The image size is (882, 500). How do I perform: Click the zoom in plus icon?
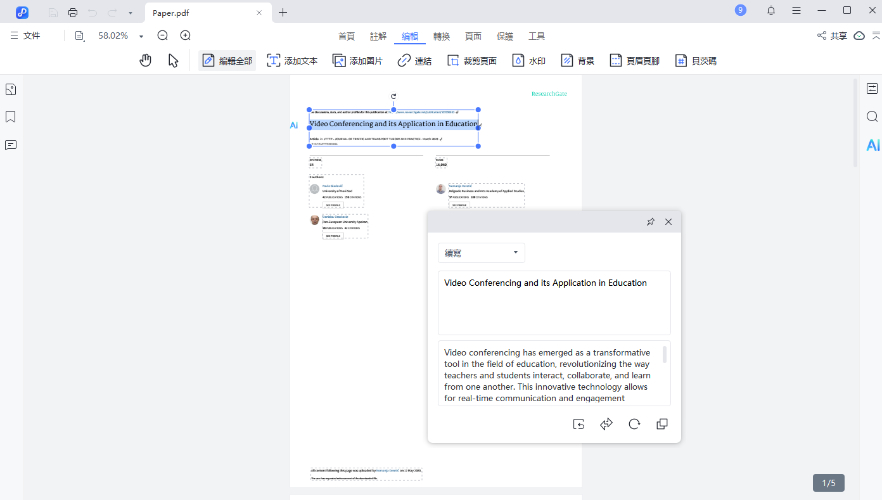point(185,35)
